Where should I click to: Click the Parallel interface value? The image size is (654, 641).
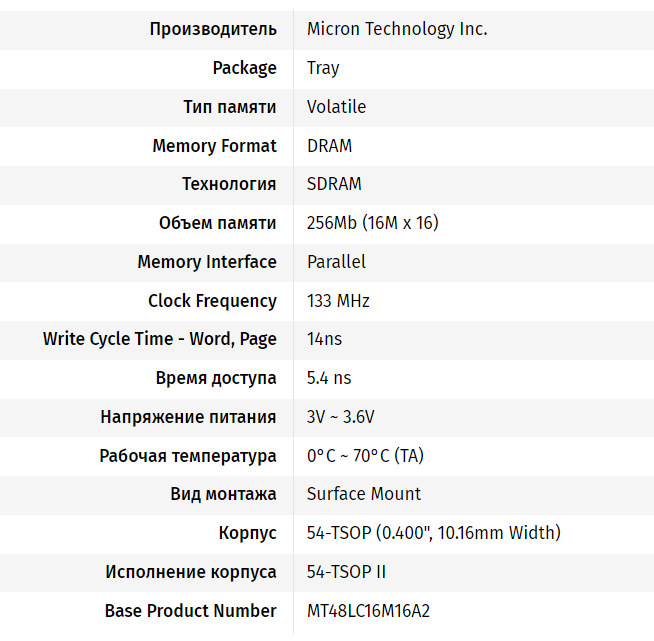pos(336,262)
